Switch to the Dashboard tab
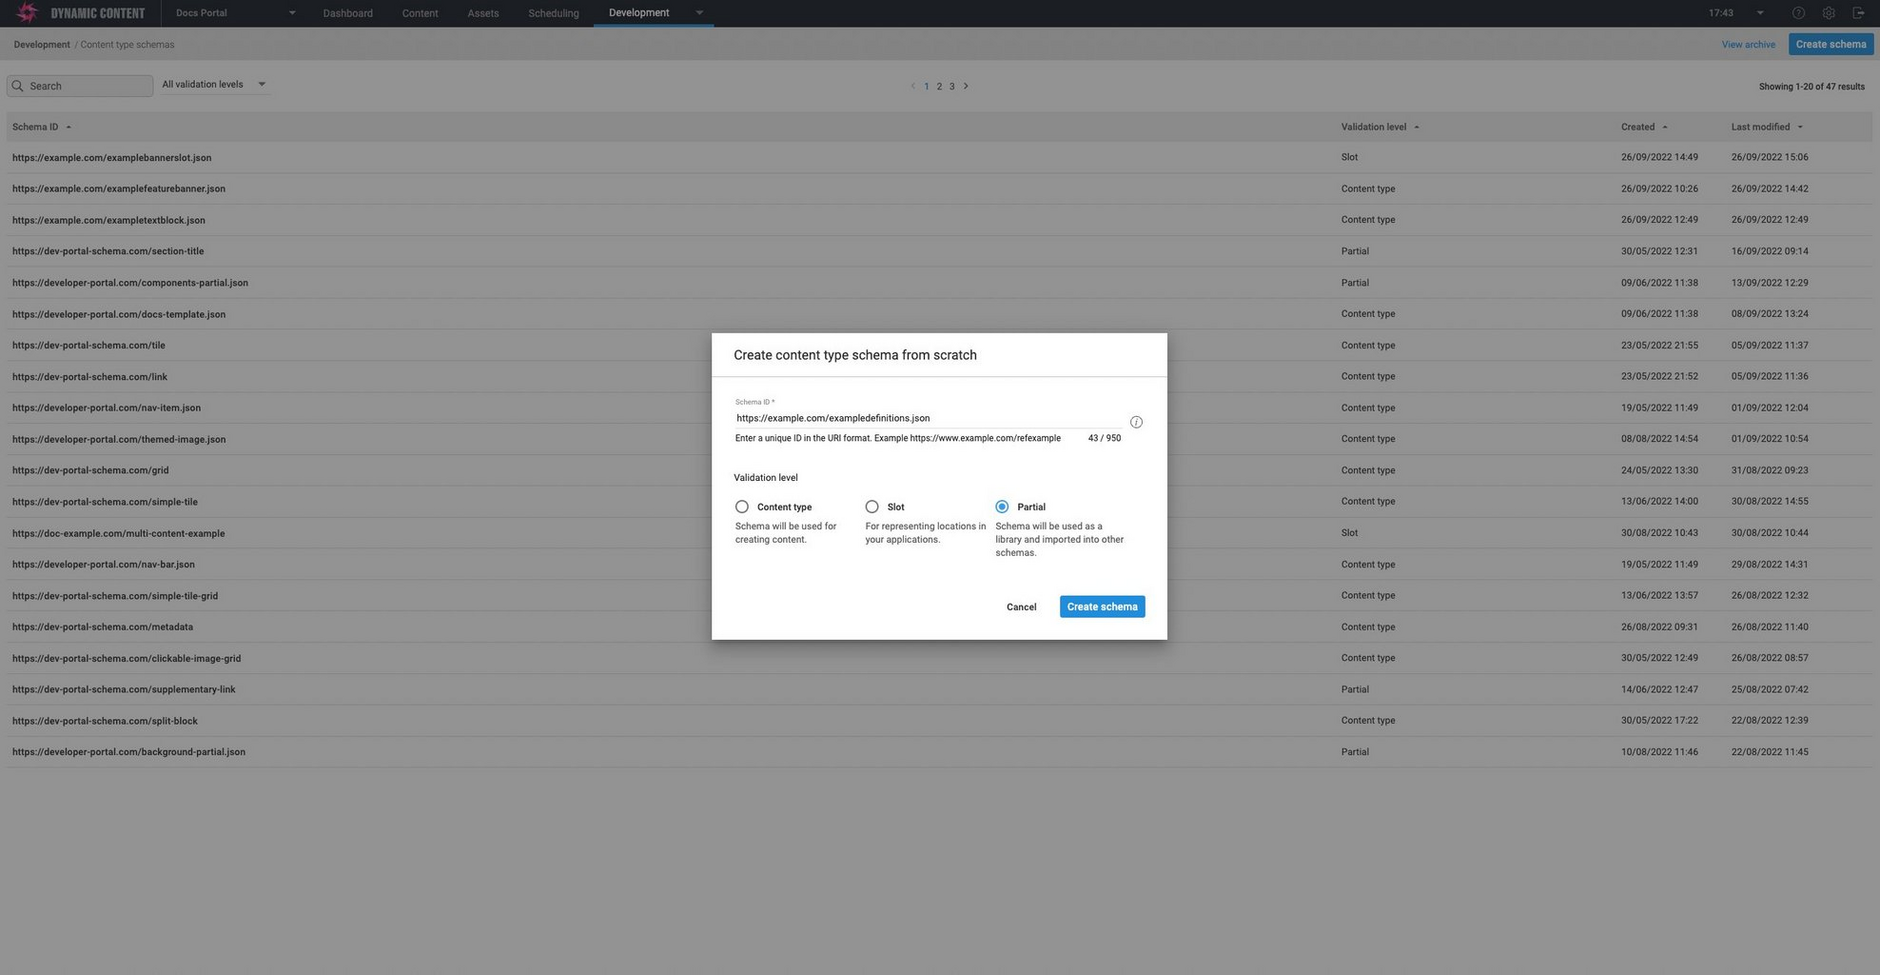1880x975 pixels. tap(348, 13)
